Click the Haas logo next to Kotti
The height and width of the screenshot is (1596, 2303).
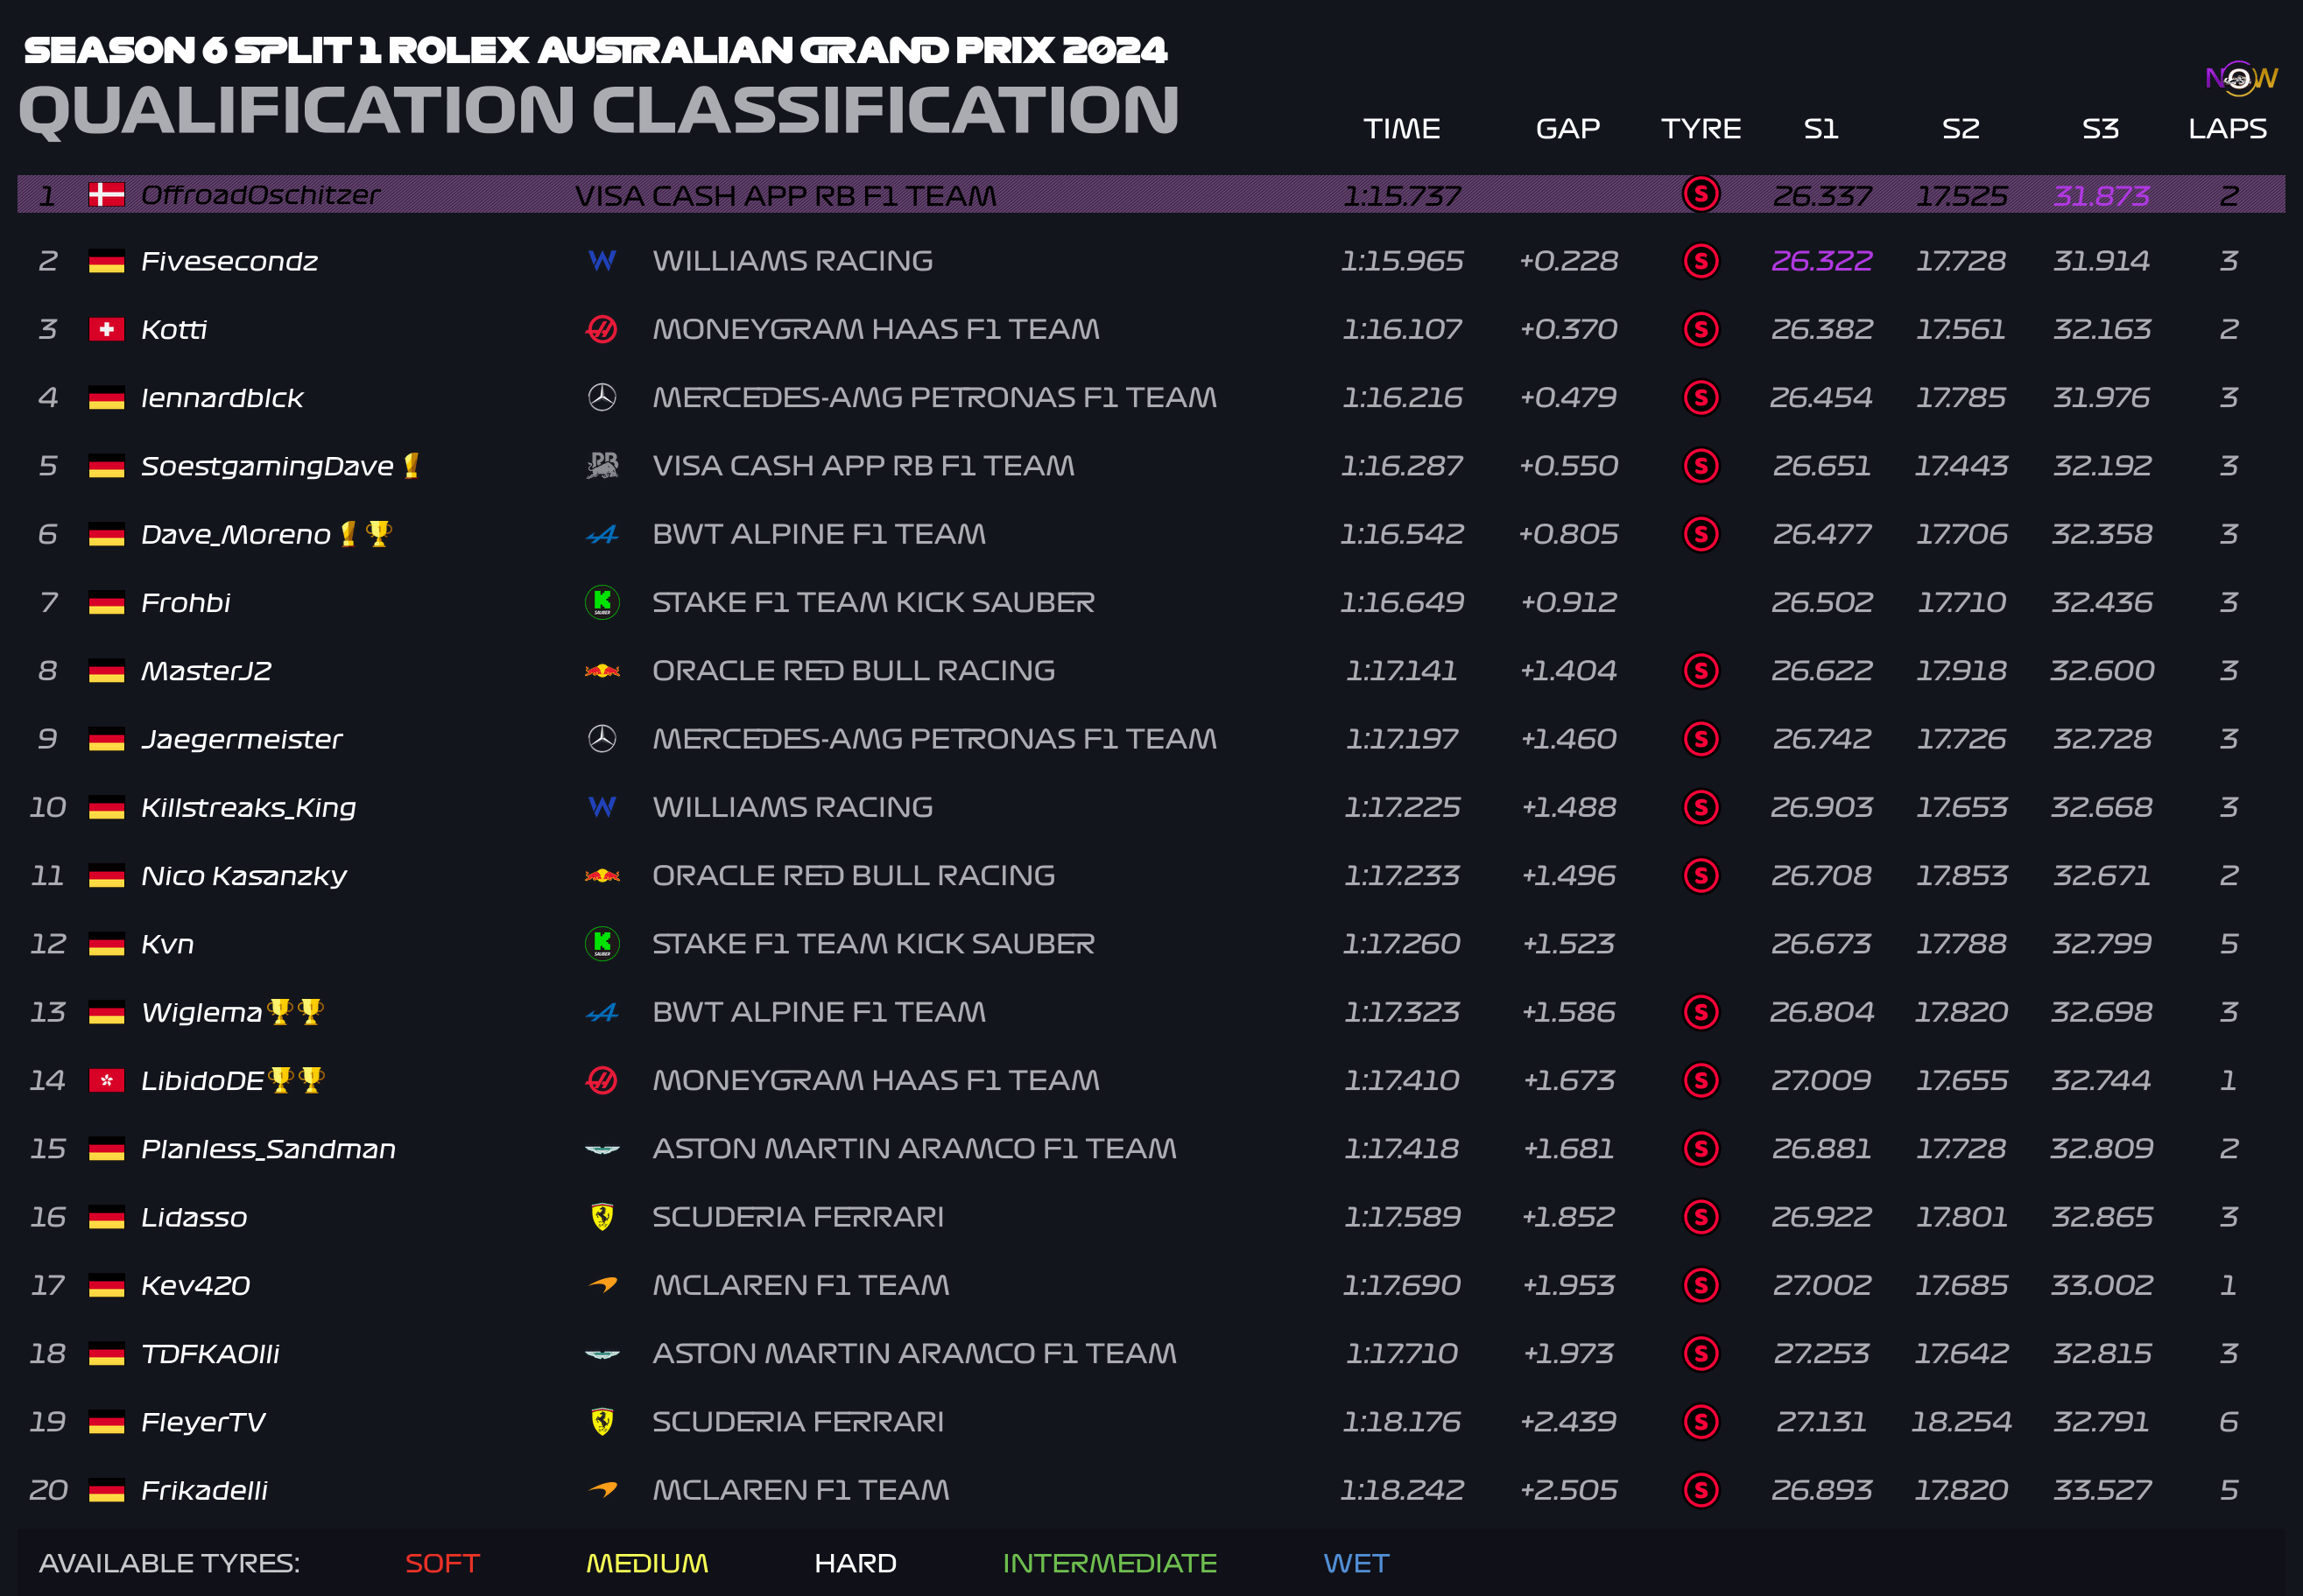[x=602, y=329]
